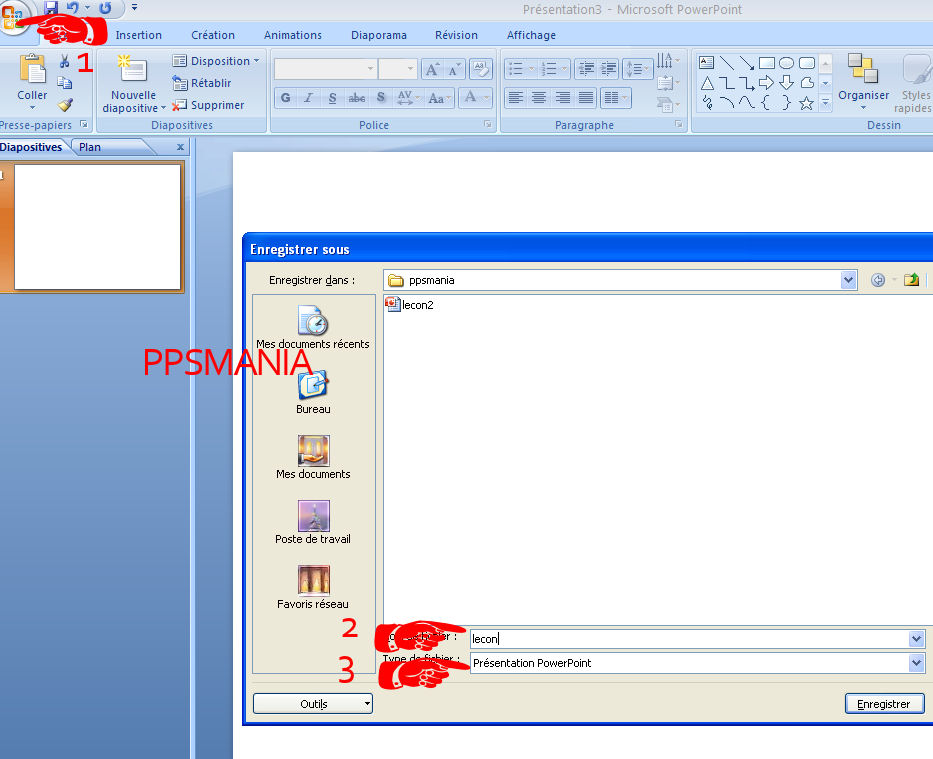Open the Type de fichier dropdown
This screenshot has width=933, height=759.
click(x=916, y=663)
